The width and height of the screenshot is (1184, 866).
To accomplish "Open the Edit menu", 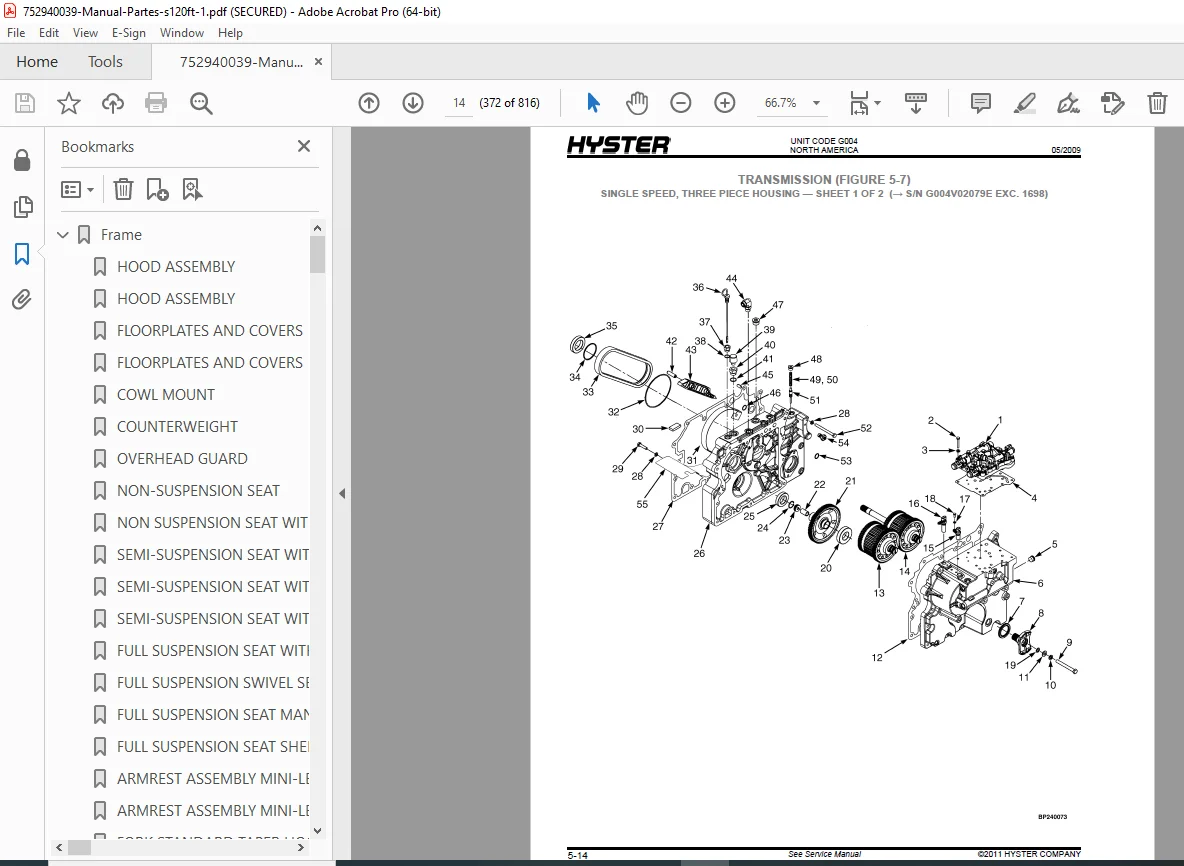I will tap(49, 32).
